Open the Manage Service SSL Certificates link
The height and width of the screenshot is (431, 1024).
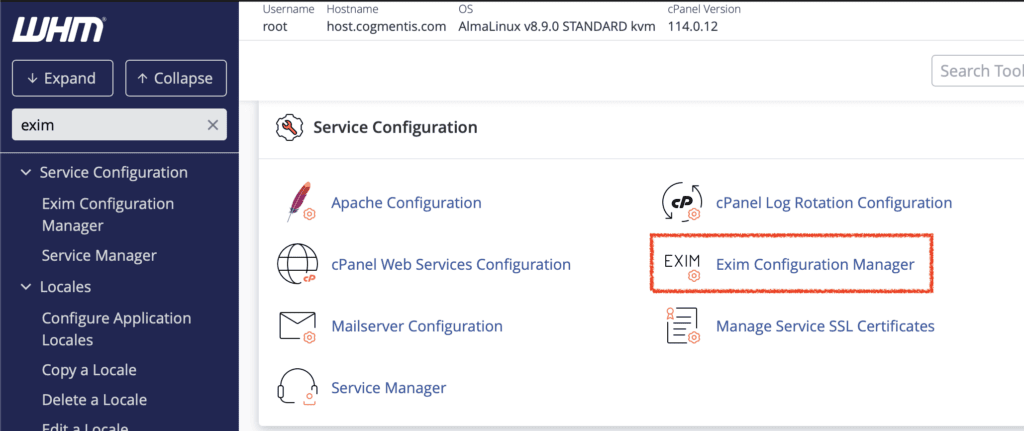[825, 326]
